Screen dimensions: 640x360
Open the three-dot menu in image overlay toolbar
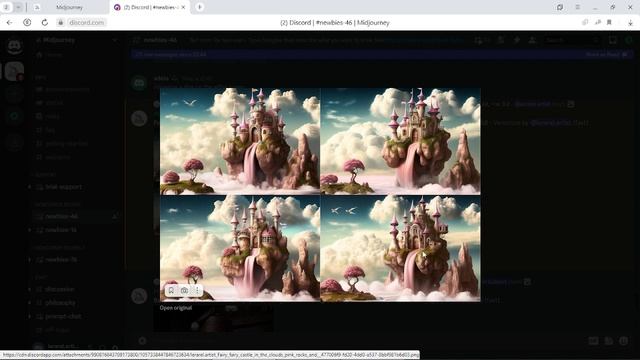click(x=197, y=290)
